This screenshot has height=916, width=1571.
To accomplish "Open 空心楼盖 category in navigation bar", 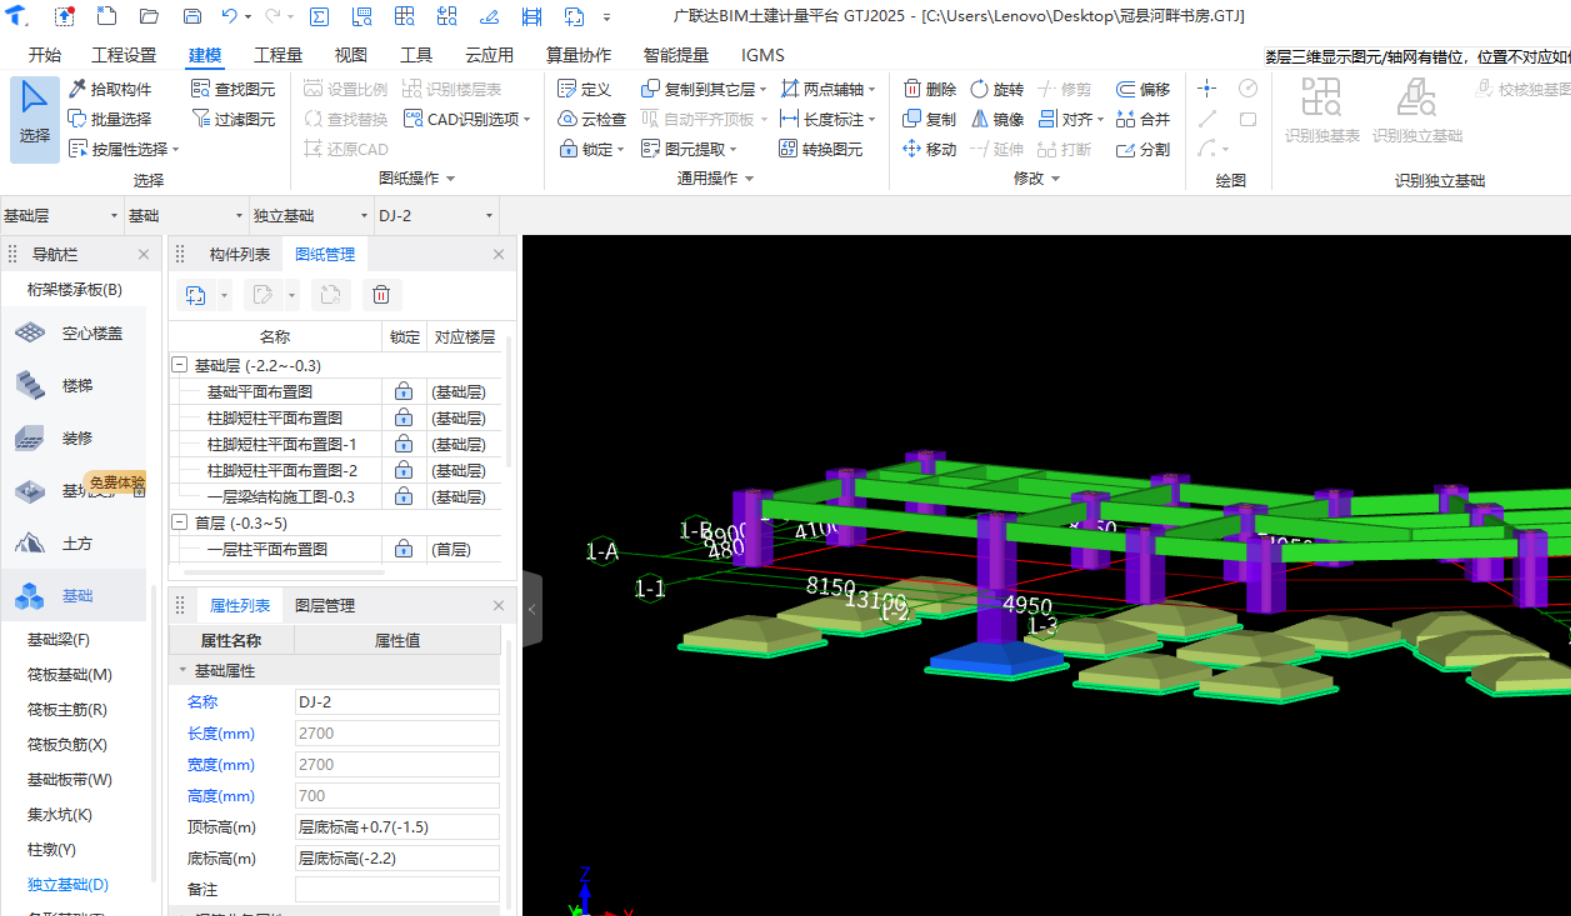I will [76, 333].
